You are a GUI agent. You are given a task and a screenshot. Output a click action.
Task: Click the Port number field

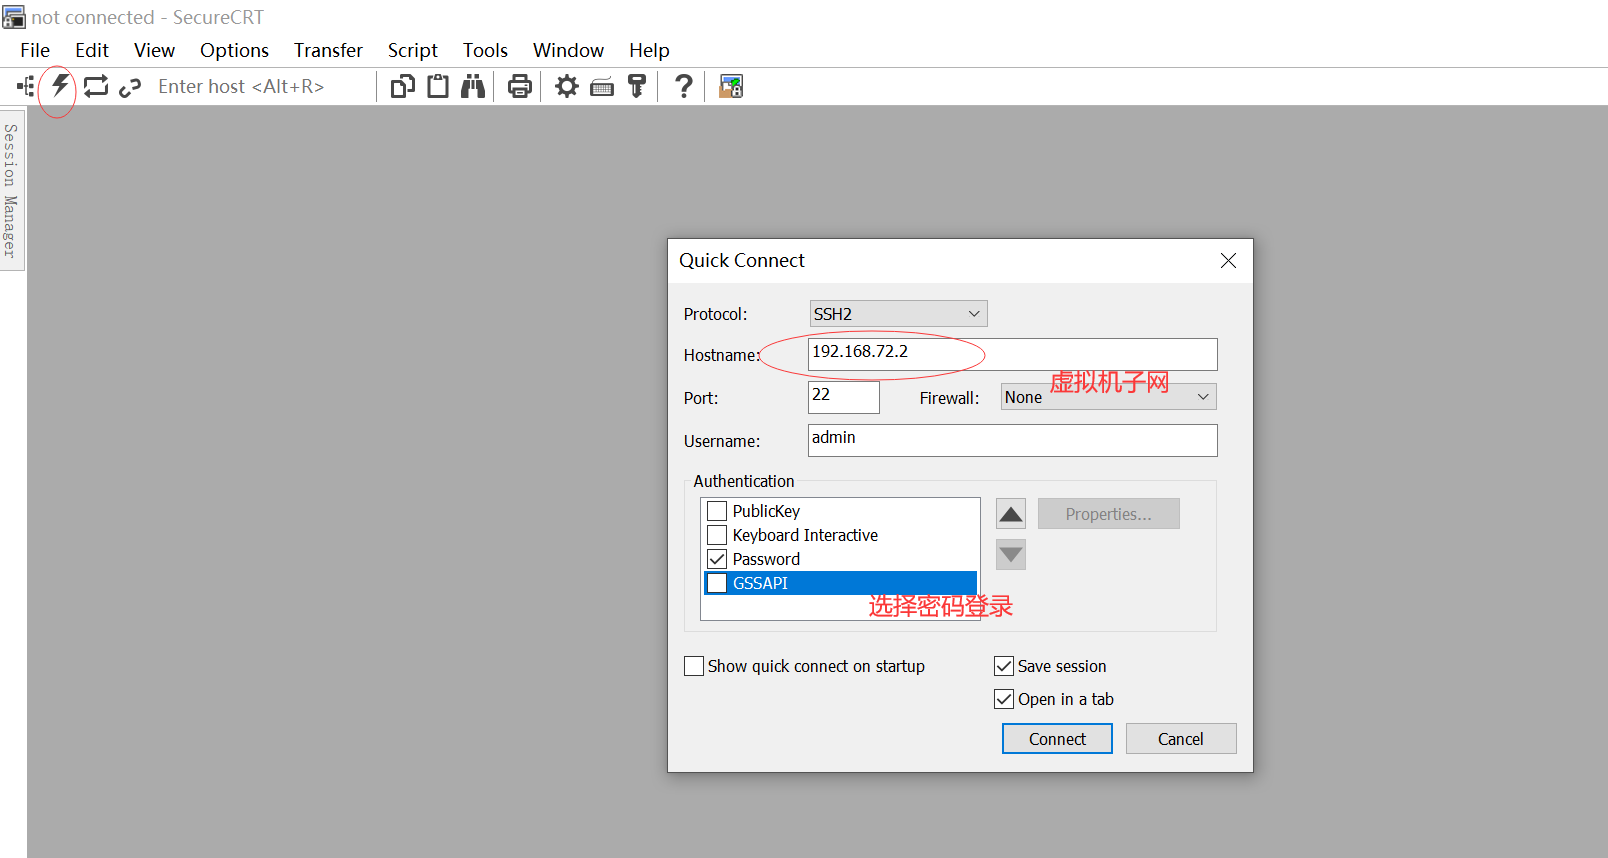tap(843, 397)
